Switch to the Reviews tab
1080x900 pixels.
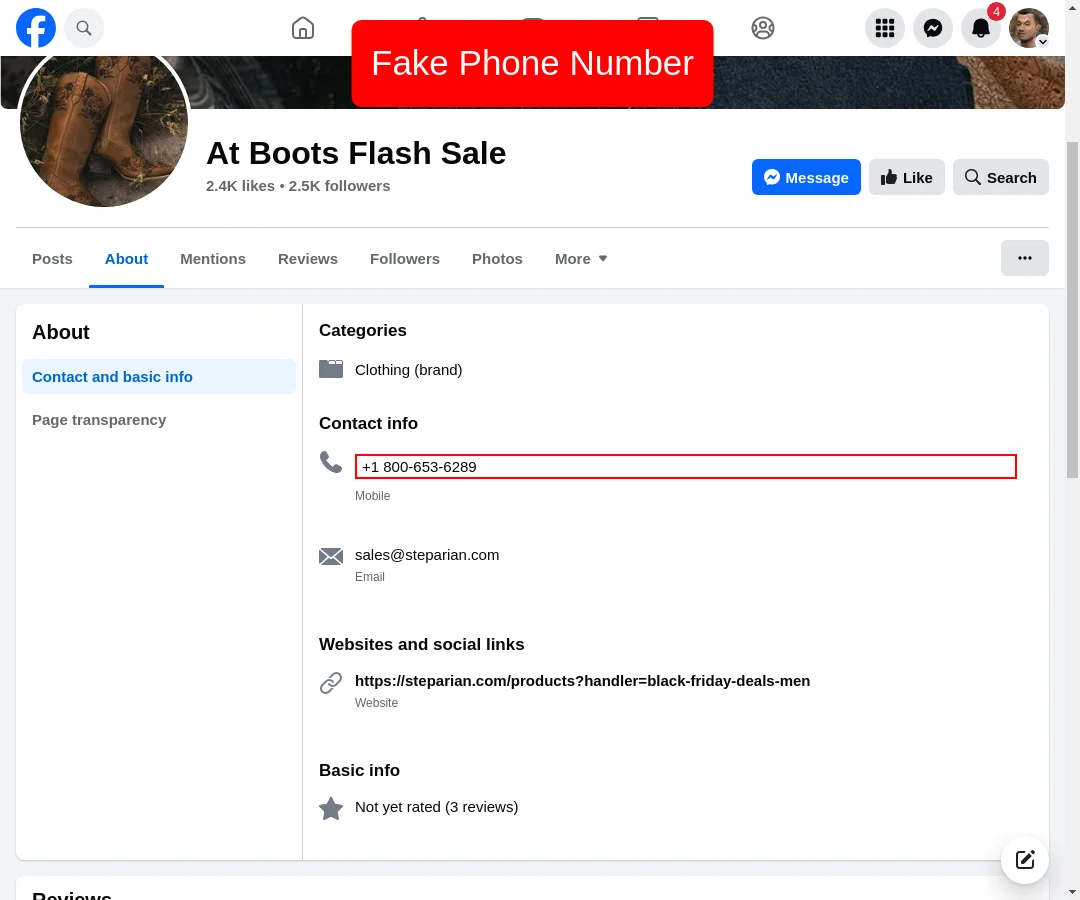coord(308,259)
